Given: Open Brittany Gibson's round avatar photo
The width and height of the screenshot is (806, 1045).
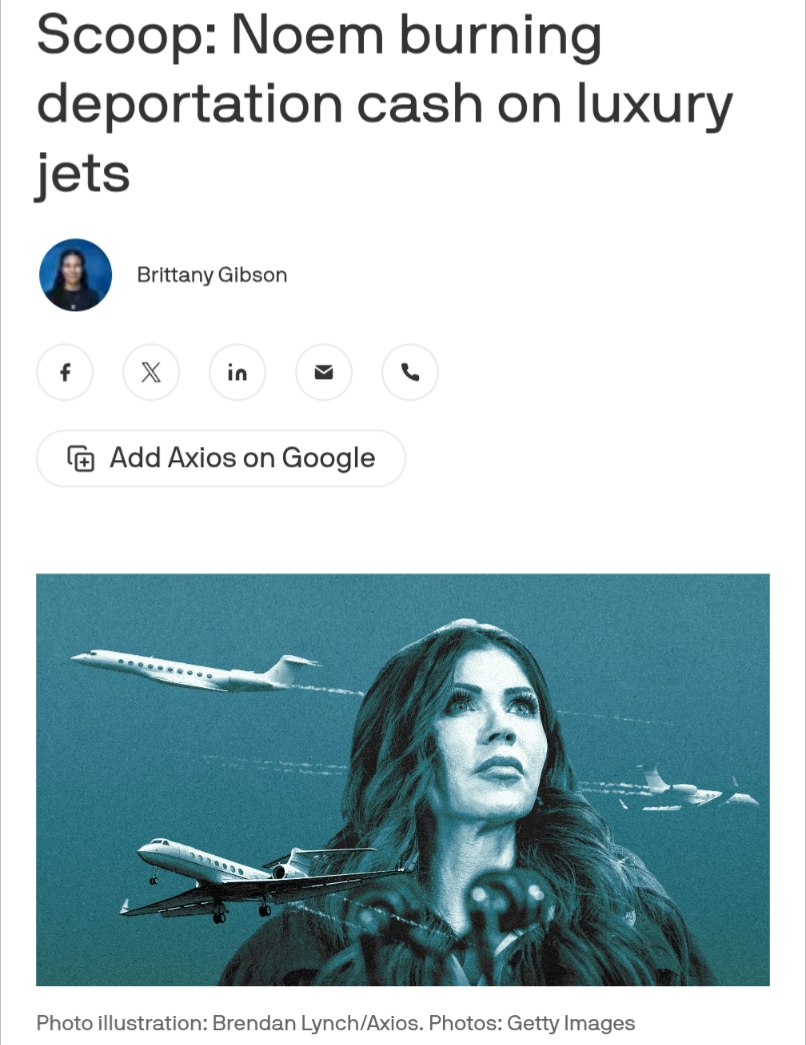Looking at the screenshot, I should coord(75,275).
